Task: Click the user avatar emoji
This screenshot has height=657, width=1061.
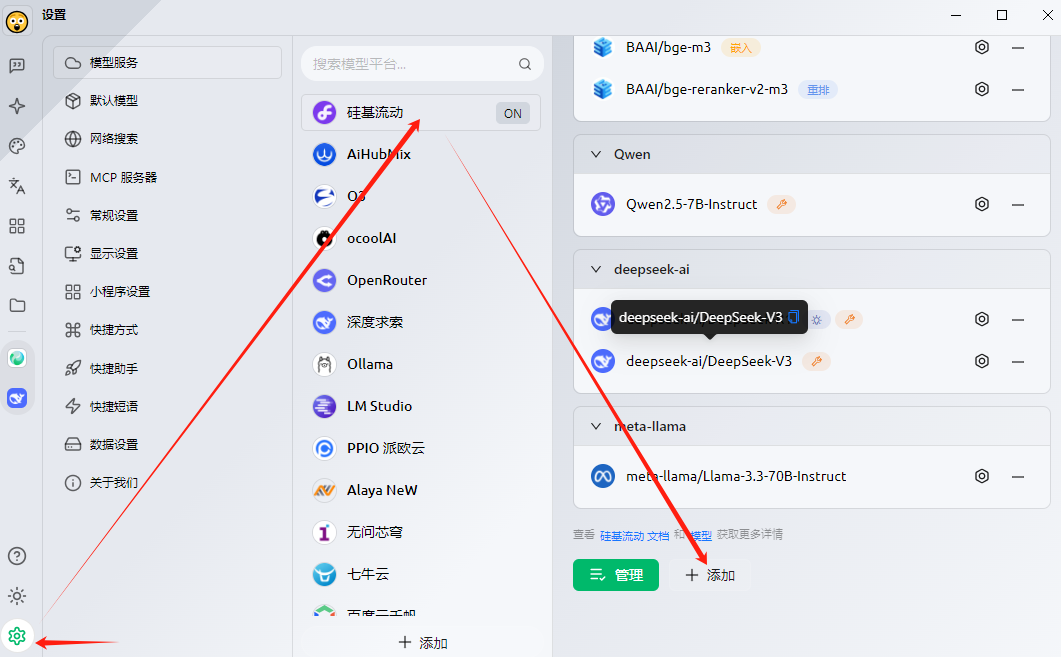Action: (17, 22)
